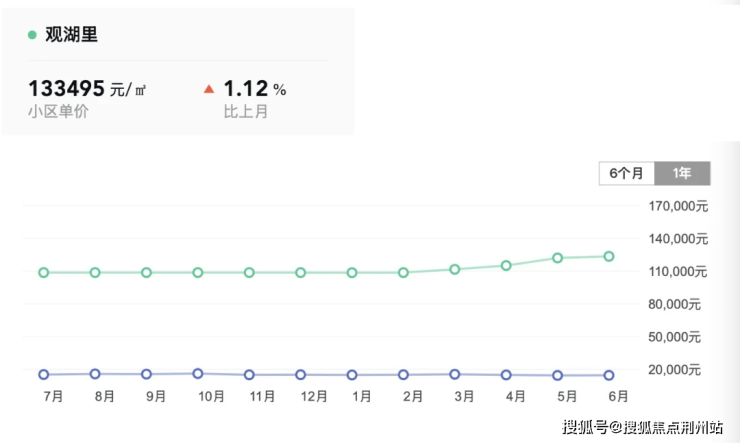Open the 观湖里 community title
The image size is (740, 443).
[x=72, y=35]
